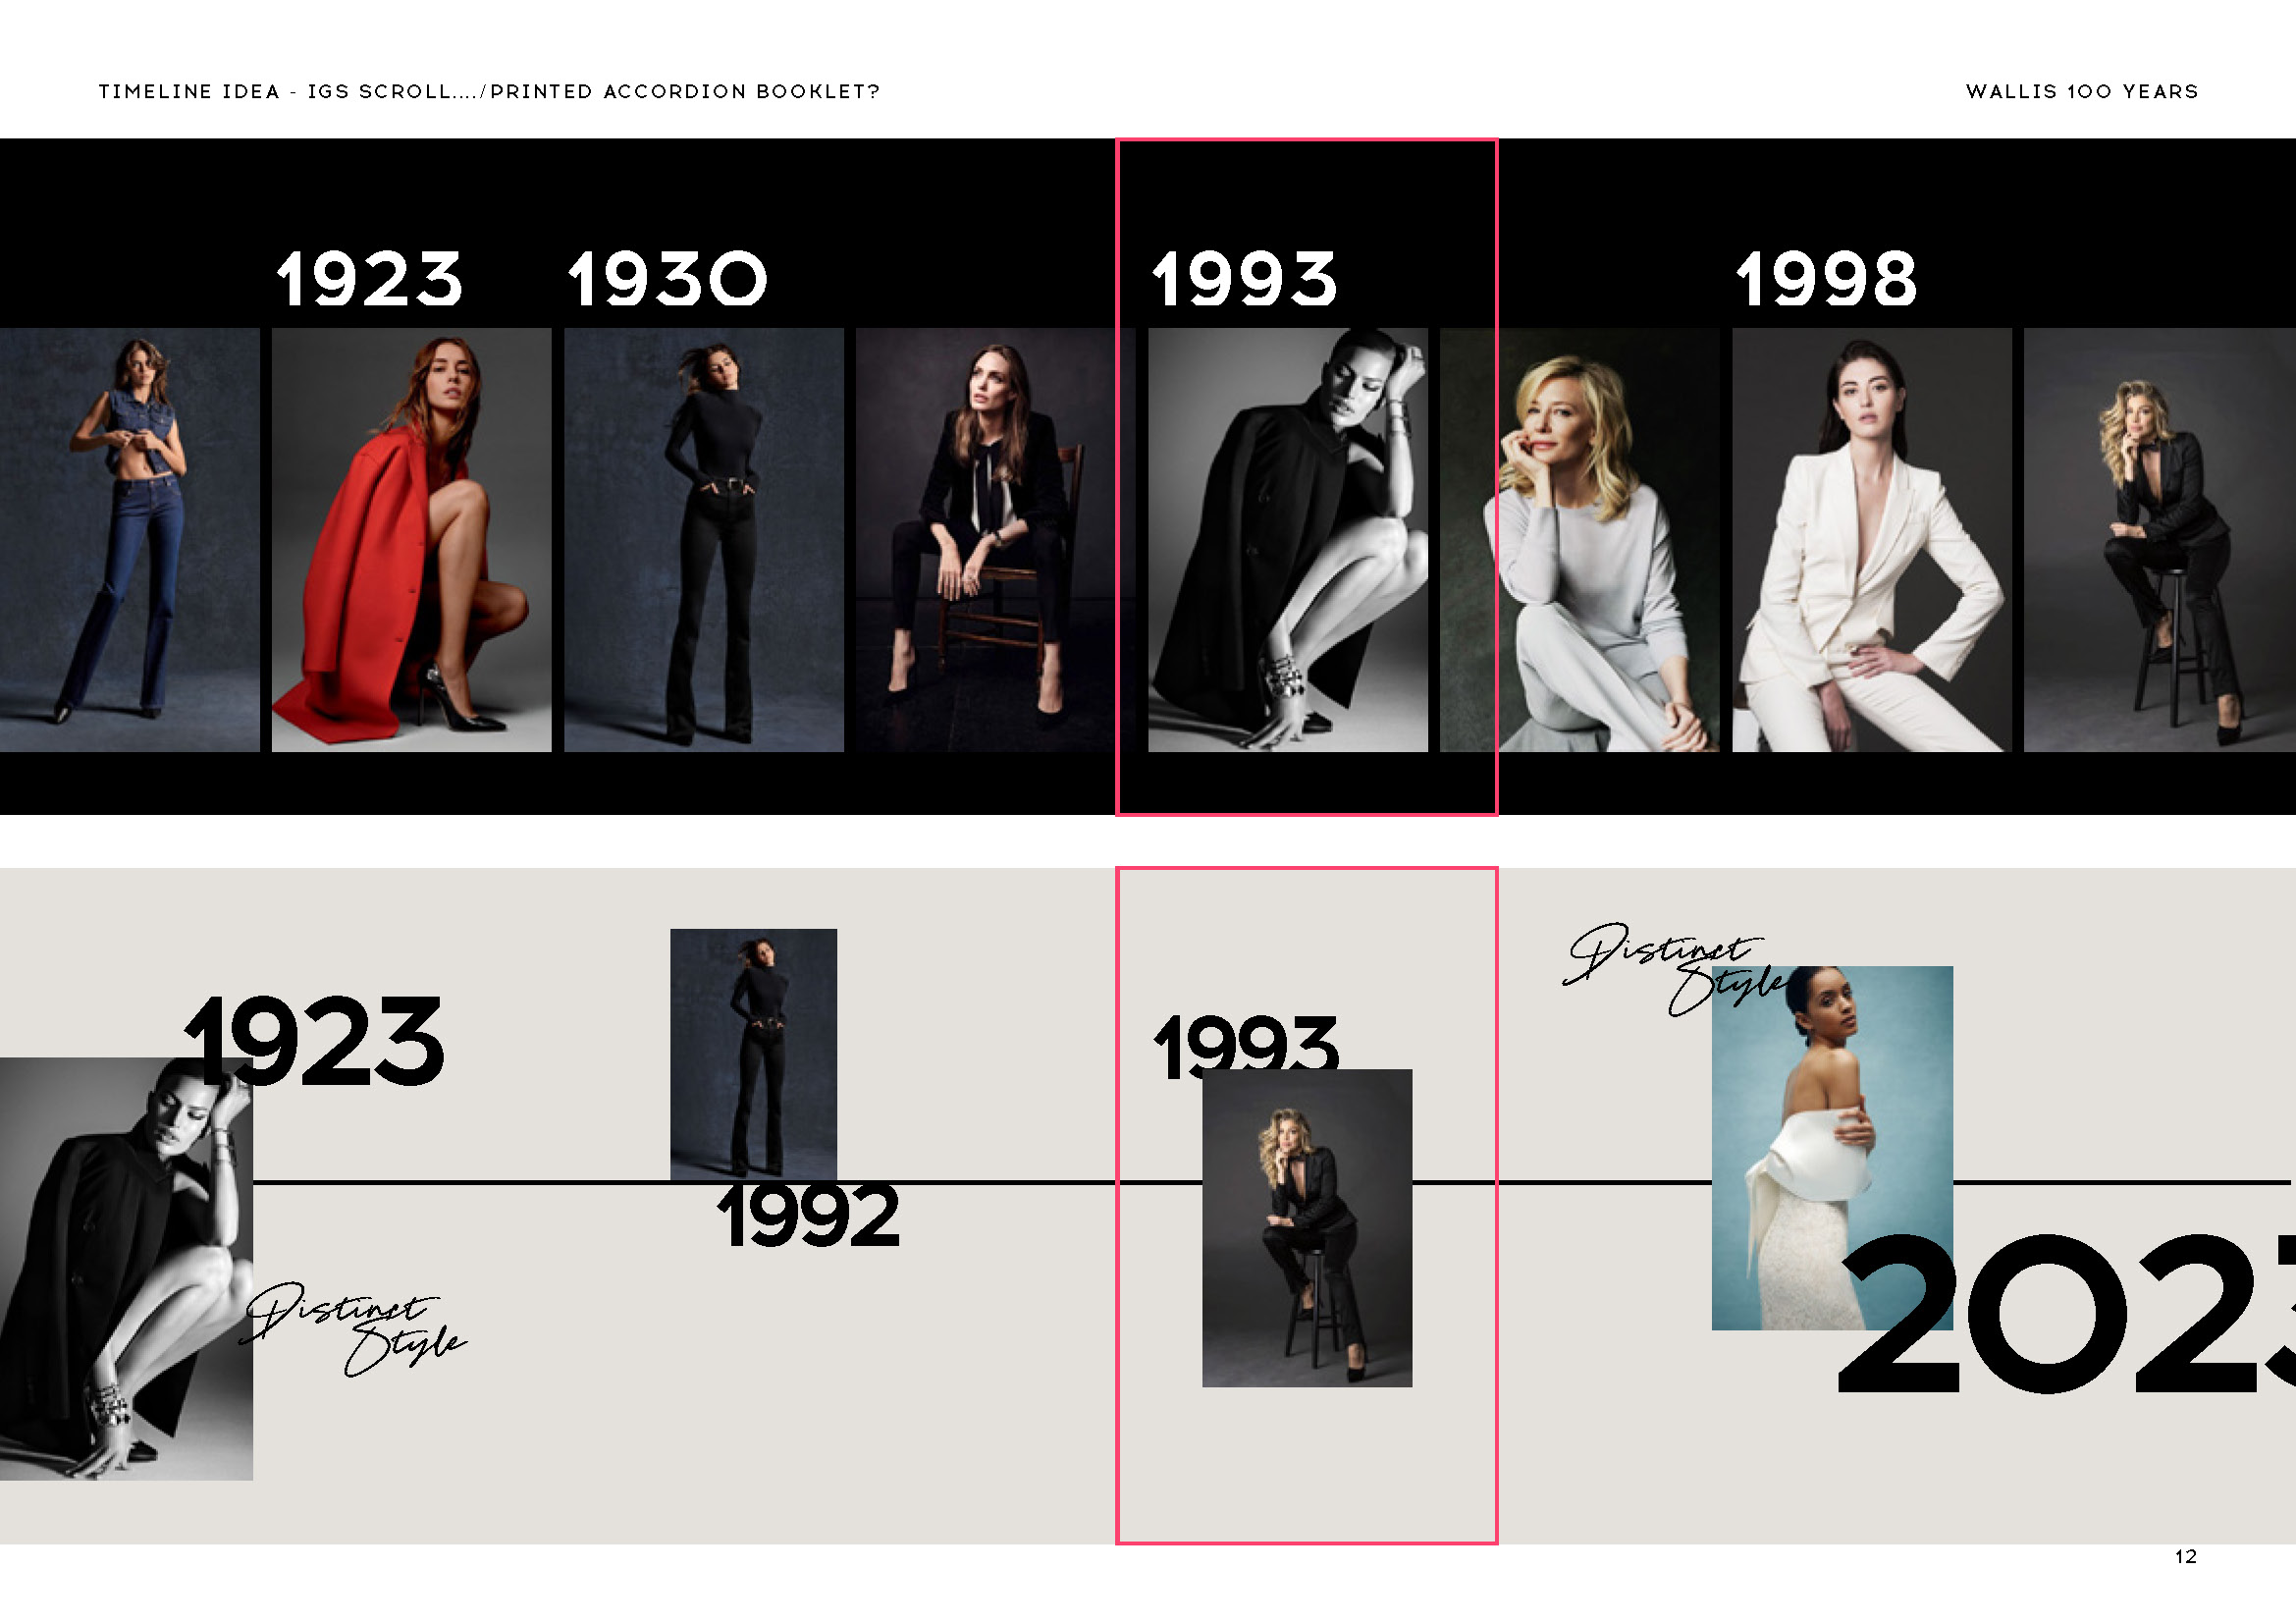Select the woman on stool photo in lower timeline
Image resolution: width=2296 pixels, height=1624 pixels.
pos(1307,1228)
